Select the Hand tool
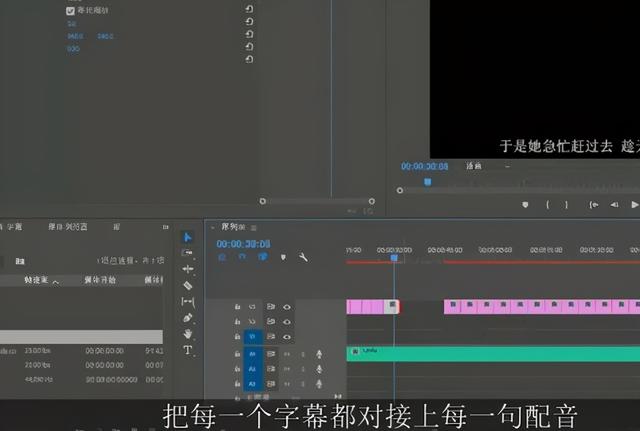 [187, 334]
